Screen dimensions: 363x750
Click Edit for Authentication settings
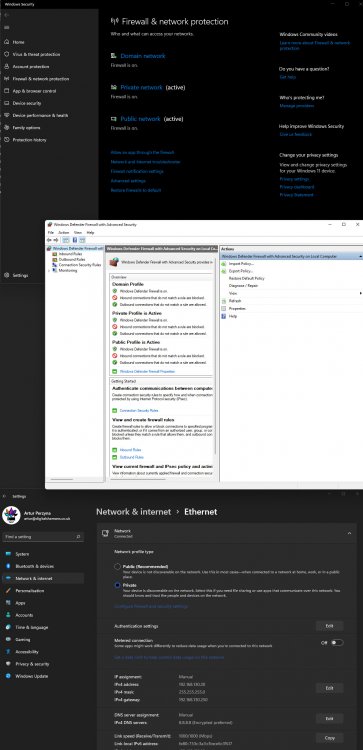pos(330,626)
